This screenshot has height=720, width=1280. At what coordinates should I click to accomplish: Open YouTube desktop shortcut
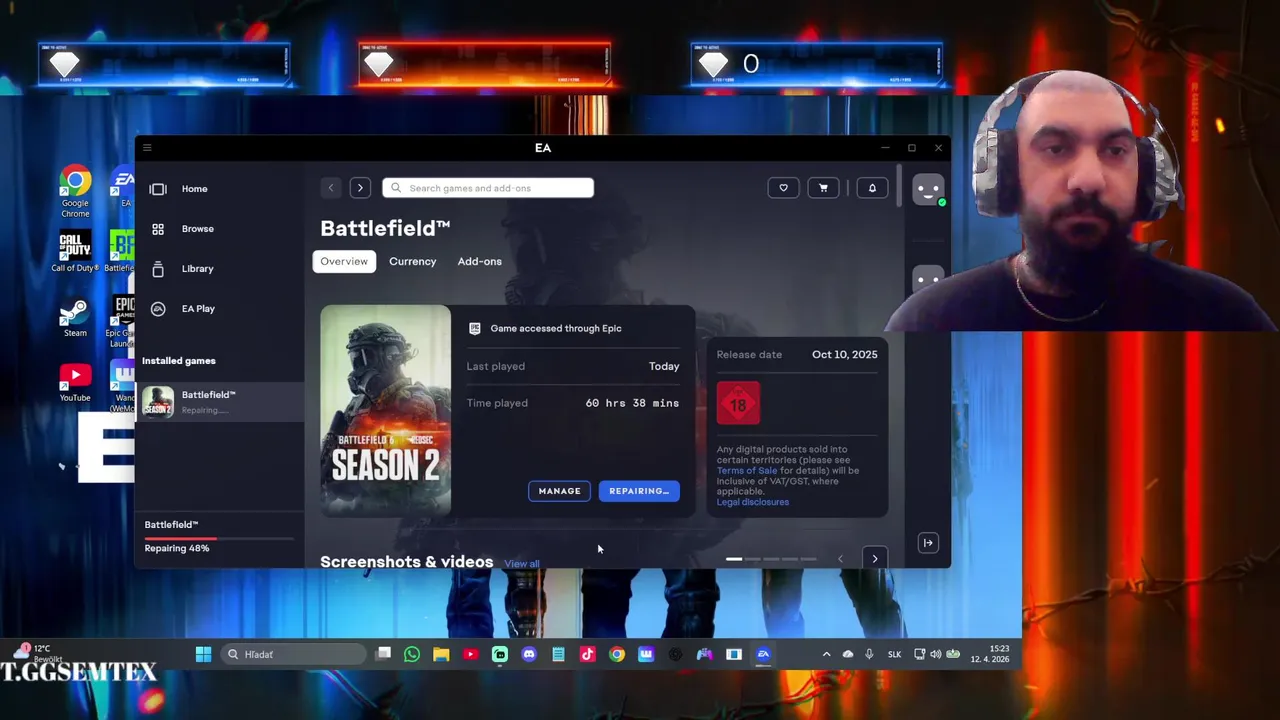[75, 383]
